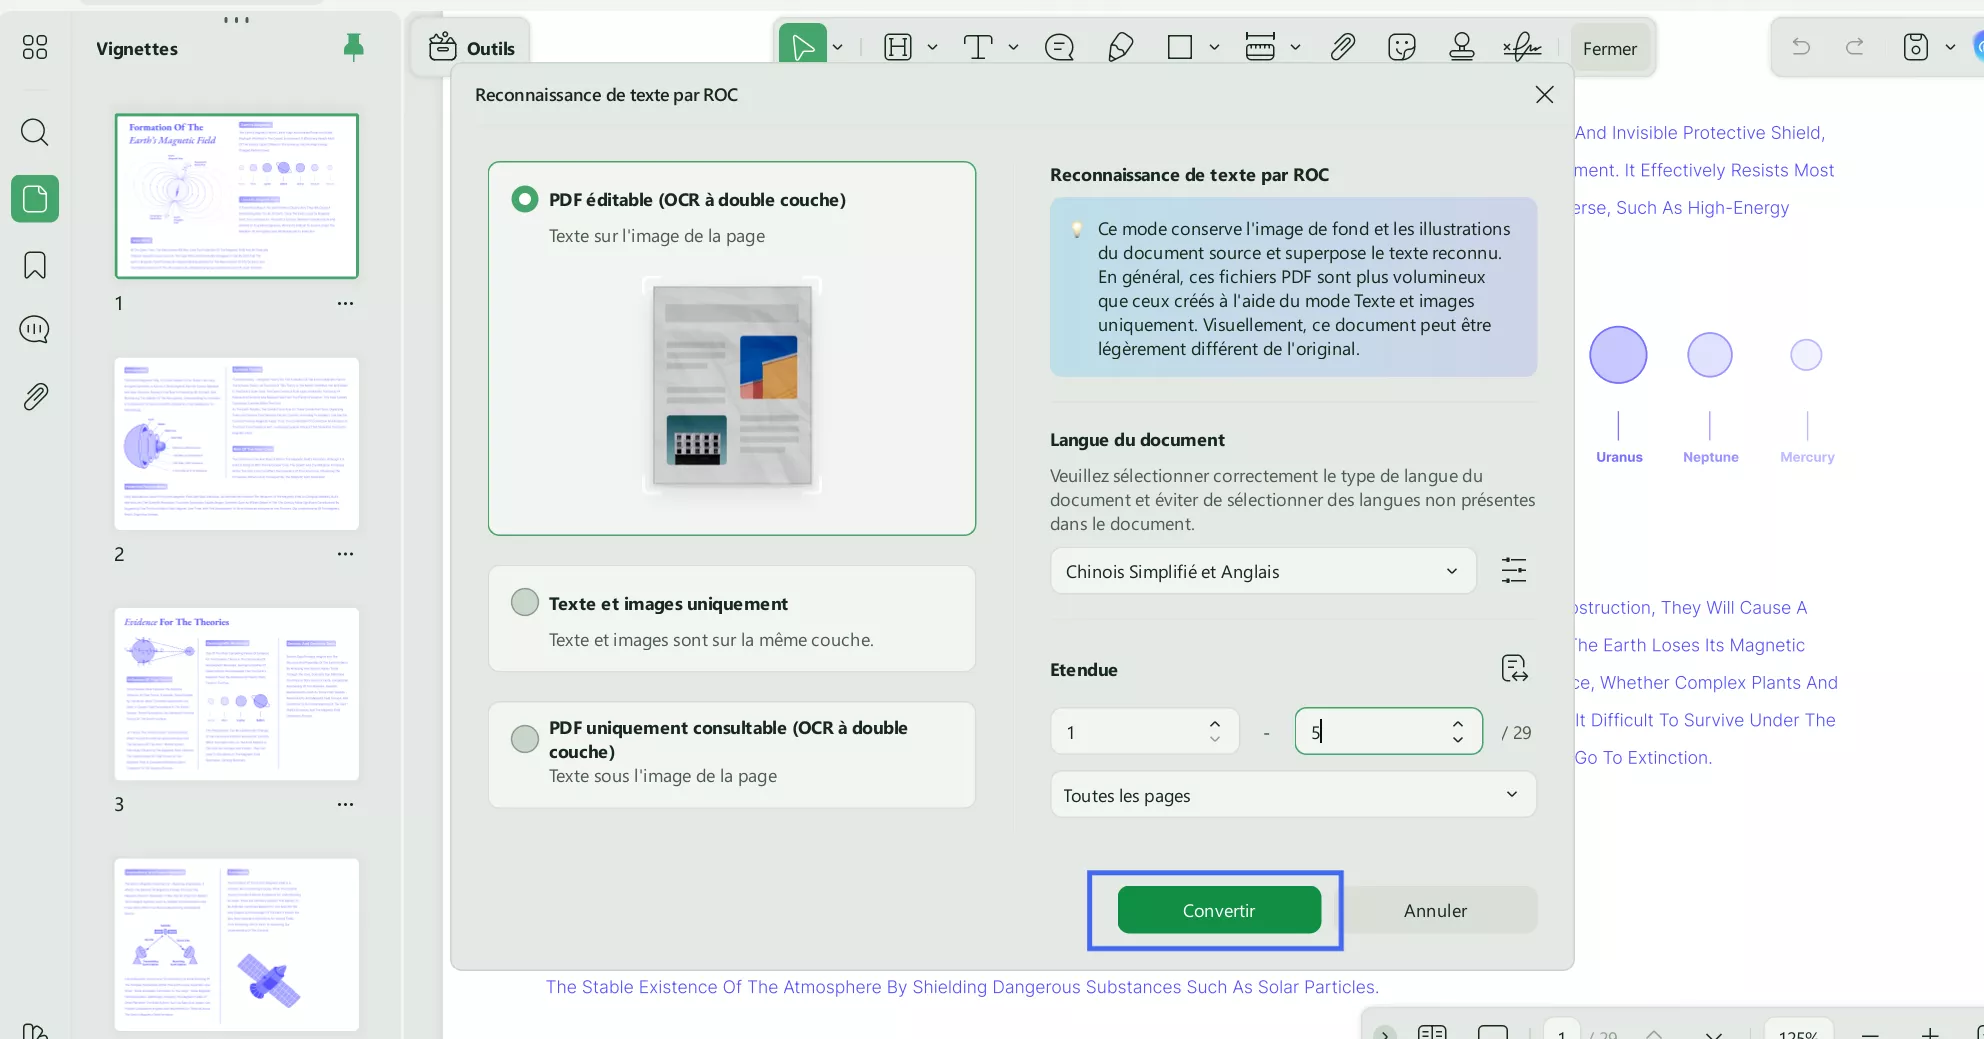1984x1039 pixels.
Task: Open the home grid view icon
Action: (x=35, y=47)
